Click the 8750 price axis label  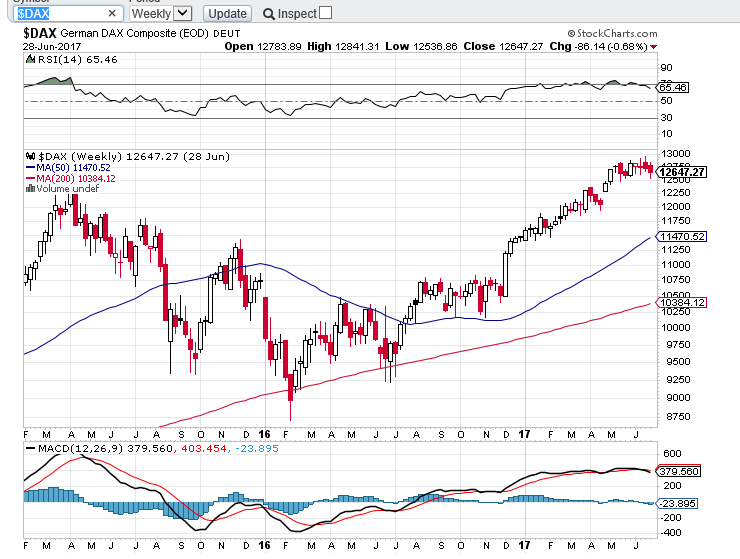click(678, 416)
